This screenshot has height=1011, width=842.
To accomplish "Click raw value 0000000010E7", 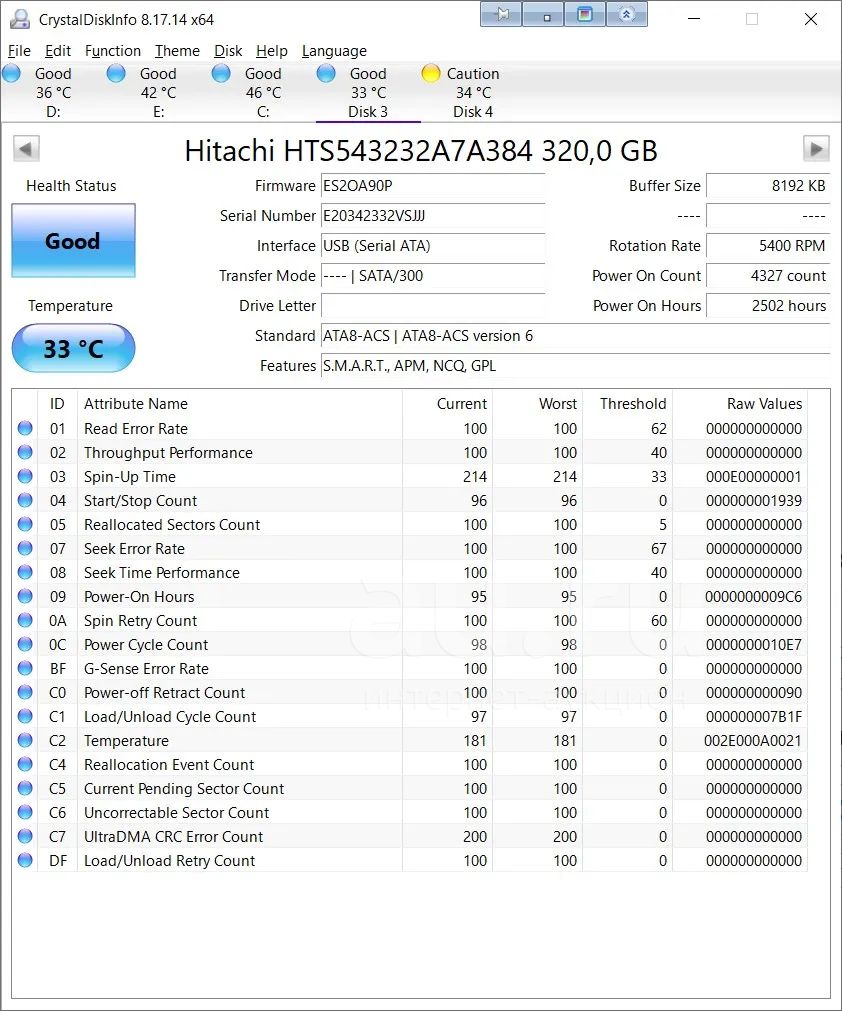I will [754, 644].
